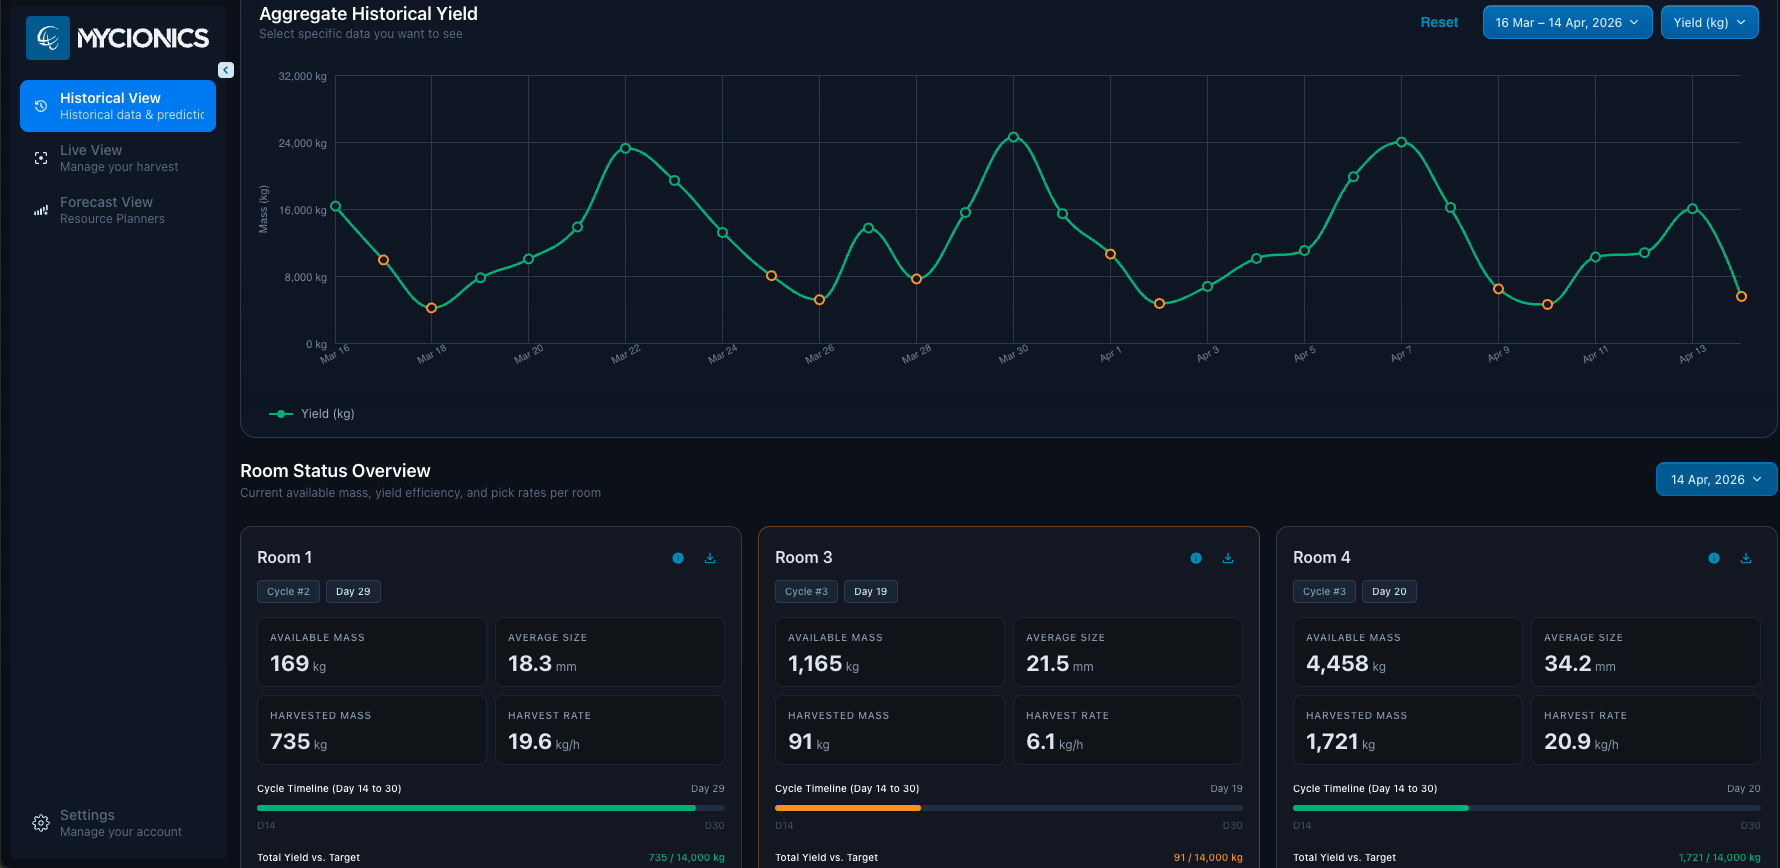The width and height of the screenshot is (1780, 868).
Task: Select the orange Apr 14 final data point
Action: point(1741,297)
